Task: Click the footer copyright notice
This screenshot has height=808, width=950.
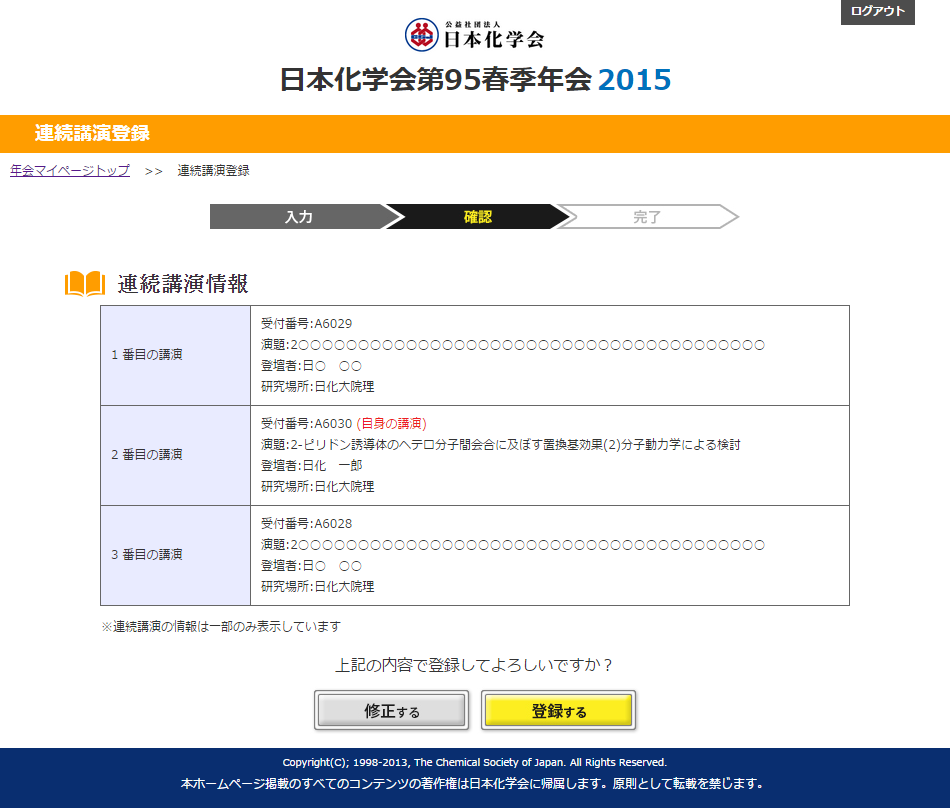Action: pyautogui.click(x=475, y=762)
